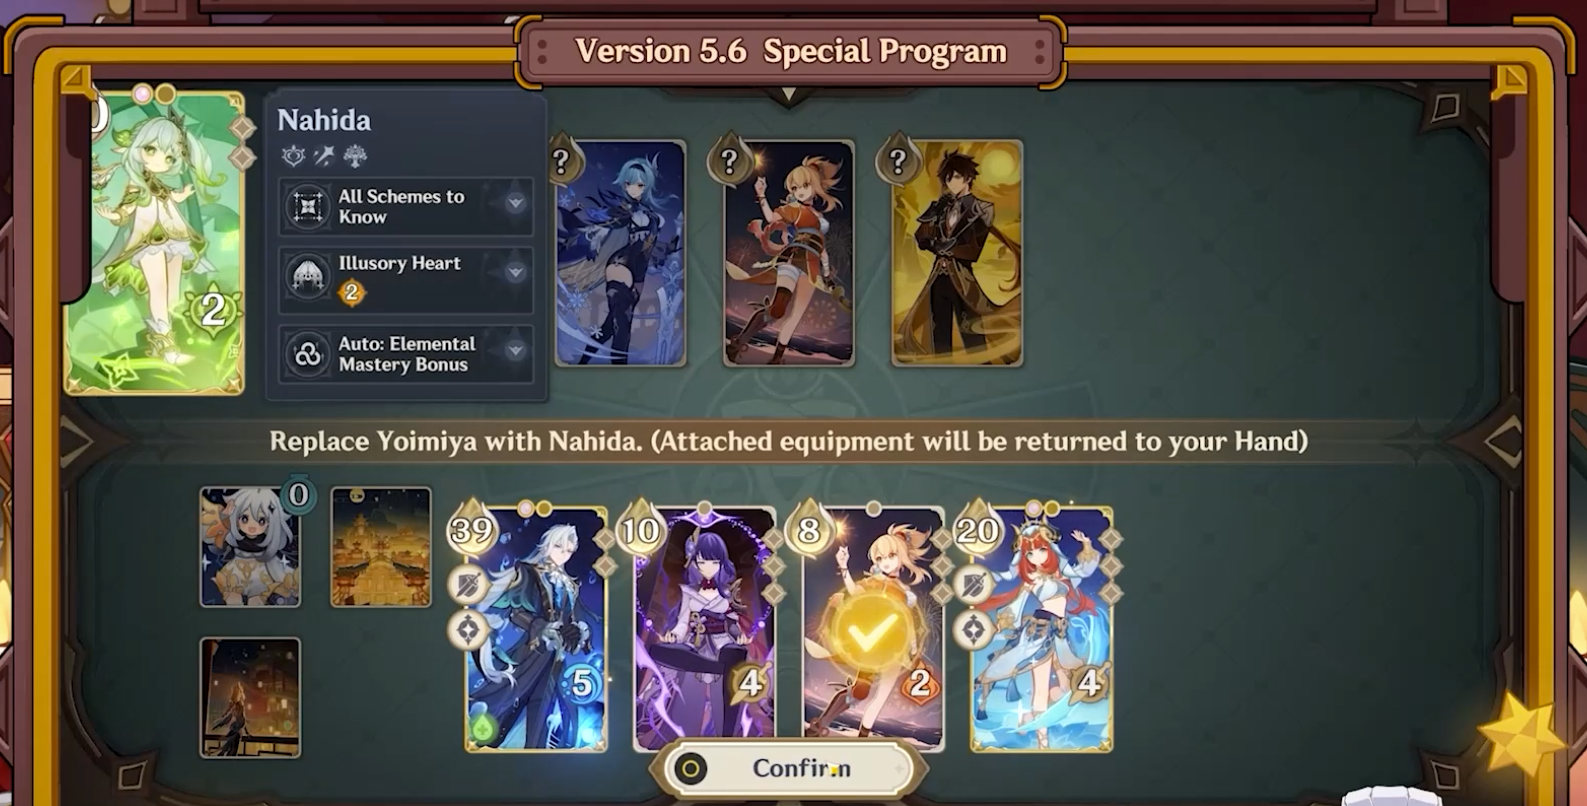
Task: Click the Nahida name heading
Action: point(324,120)
